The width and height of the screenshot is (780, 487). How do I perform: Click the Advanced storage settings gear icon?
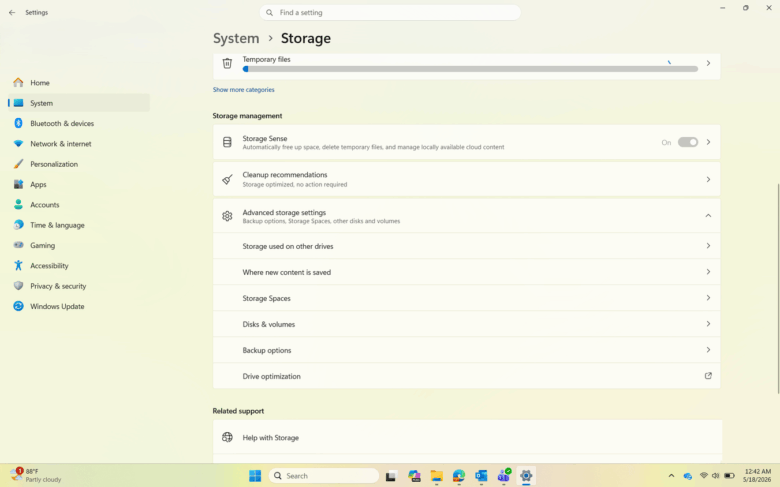[227, 216]
